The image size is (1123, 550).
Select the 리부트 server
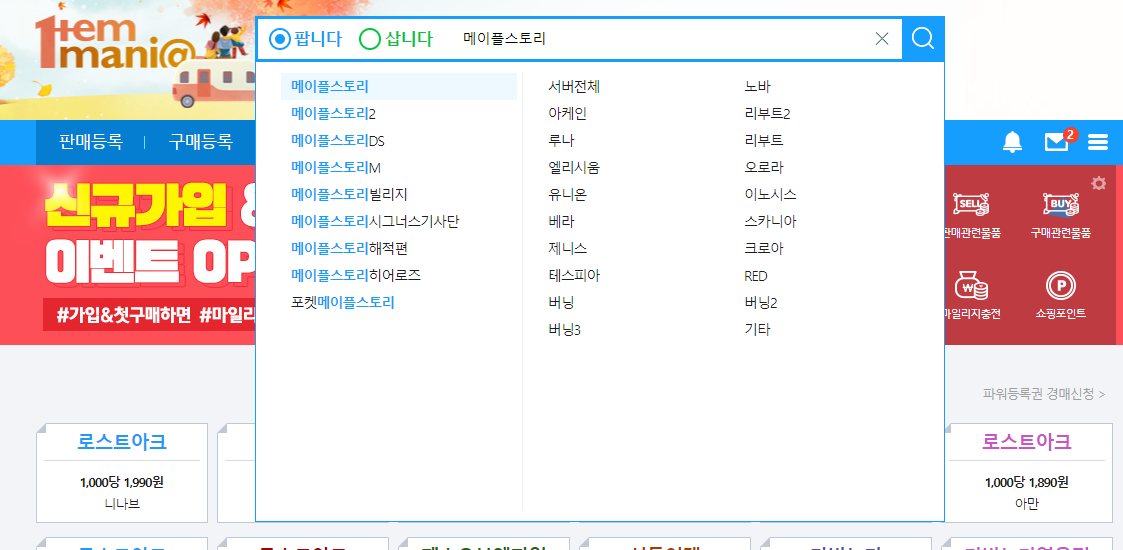[764, 141]
